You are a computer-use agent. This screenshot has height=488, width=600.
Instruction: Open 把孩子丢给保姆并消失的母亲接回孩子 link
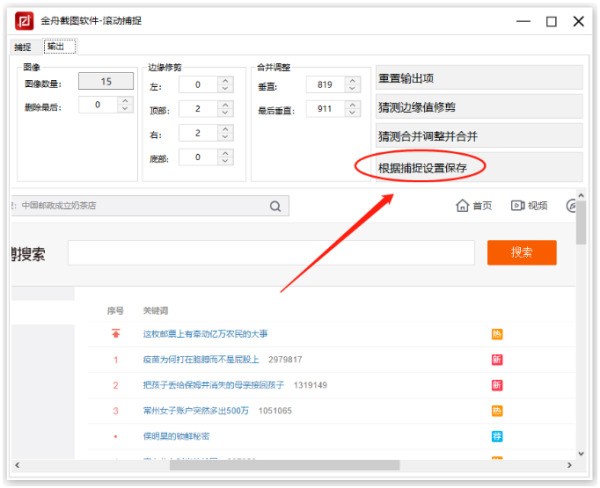click(214, 385)
